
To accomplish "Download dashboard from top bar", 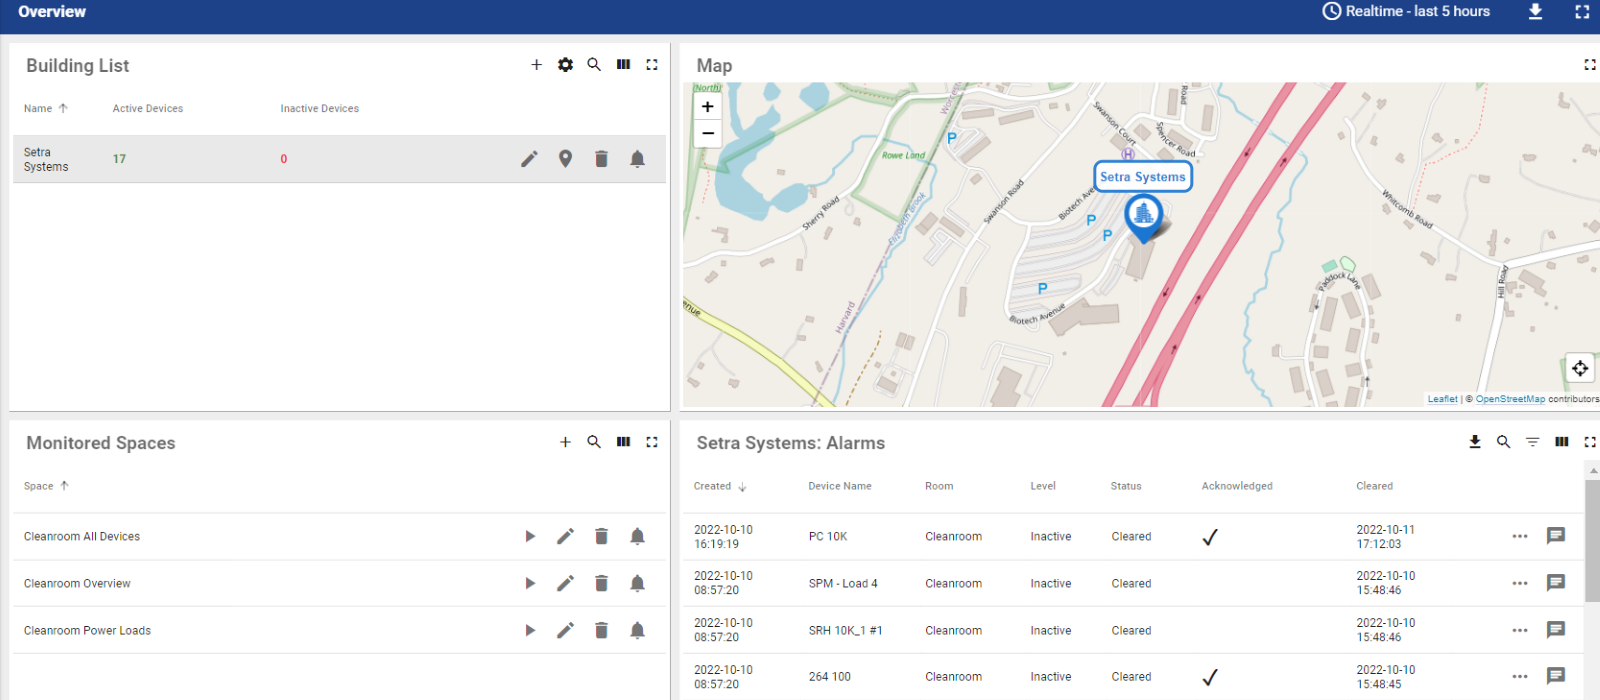I will coord(1536,12).
